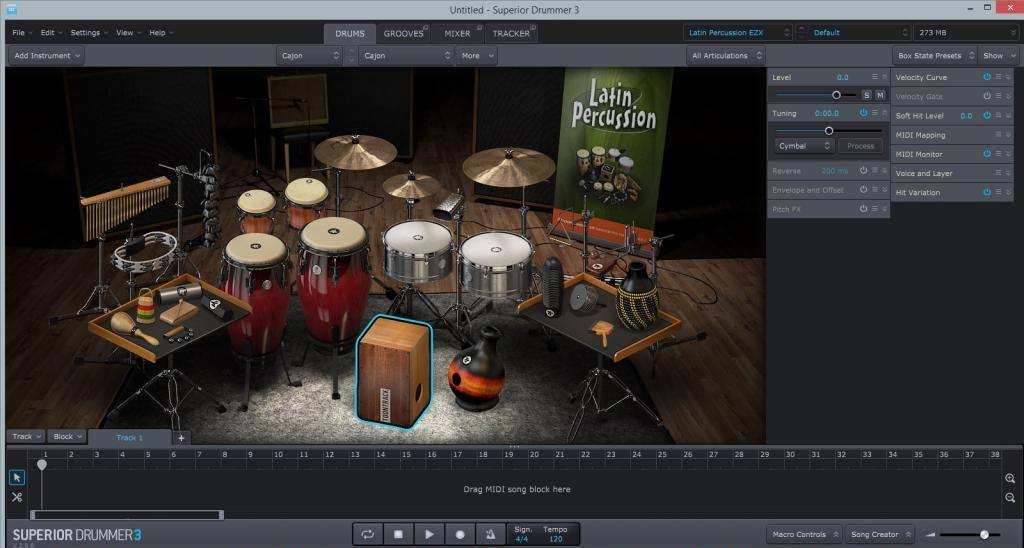The image size is (1024, 548).
Task: Toggle the metronome icon
Action: click(x=490, y=534)
